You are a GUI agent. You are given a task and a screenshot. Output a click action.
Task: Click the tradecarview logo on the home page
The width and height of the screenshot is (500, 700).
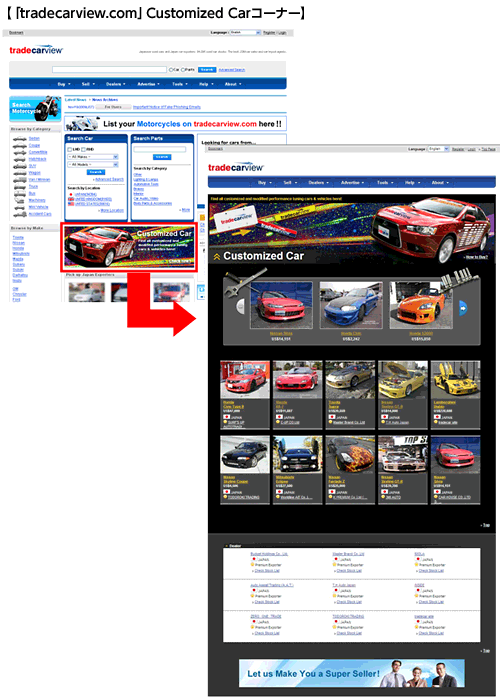tap(36, 50)
